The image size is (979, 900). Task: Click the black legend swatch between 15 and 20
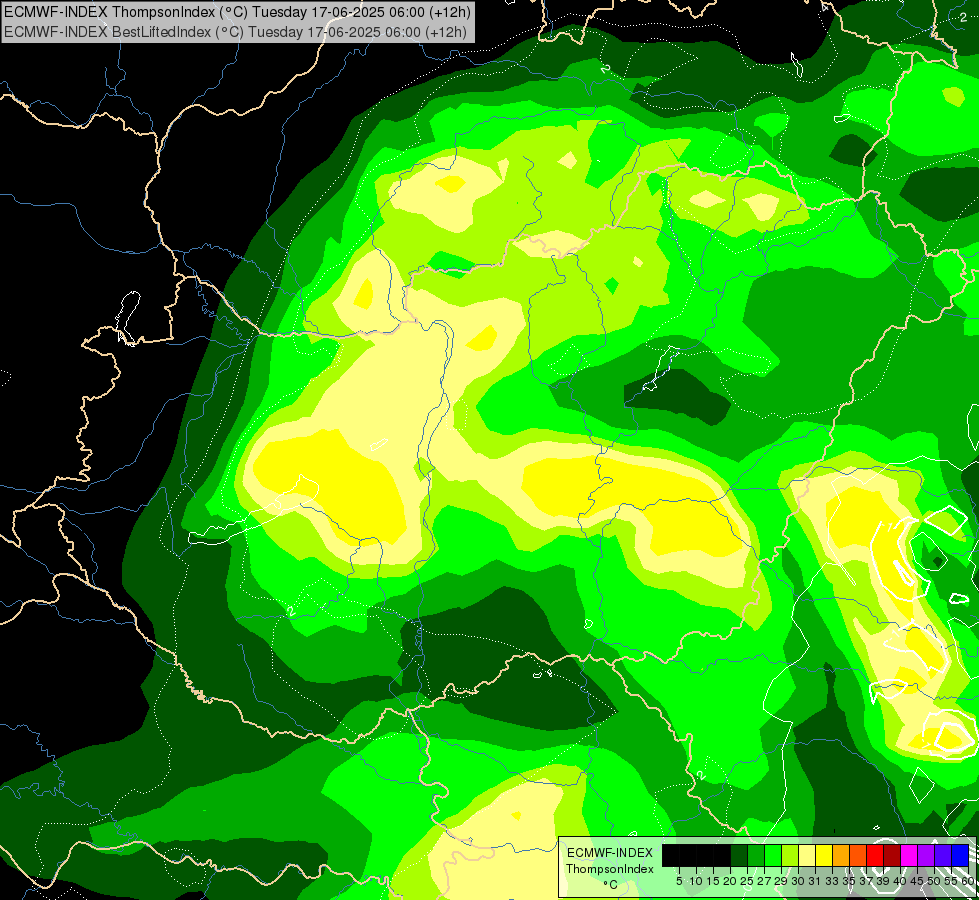pos(722,855)
